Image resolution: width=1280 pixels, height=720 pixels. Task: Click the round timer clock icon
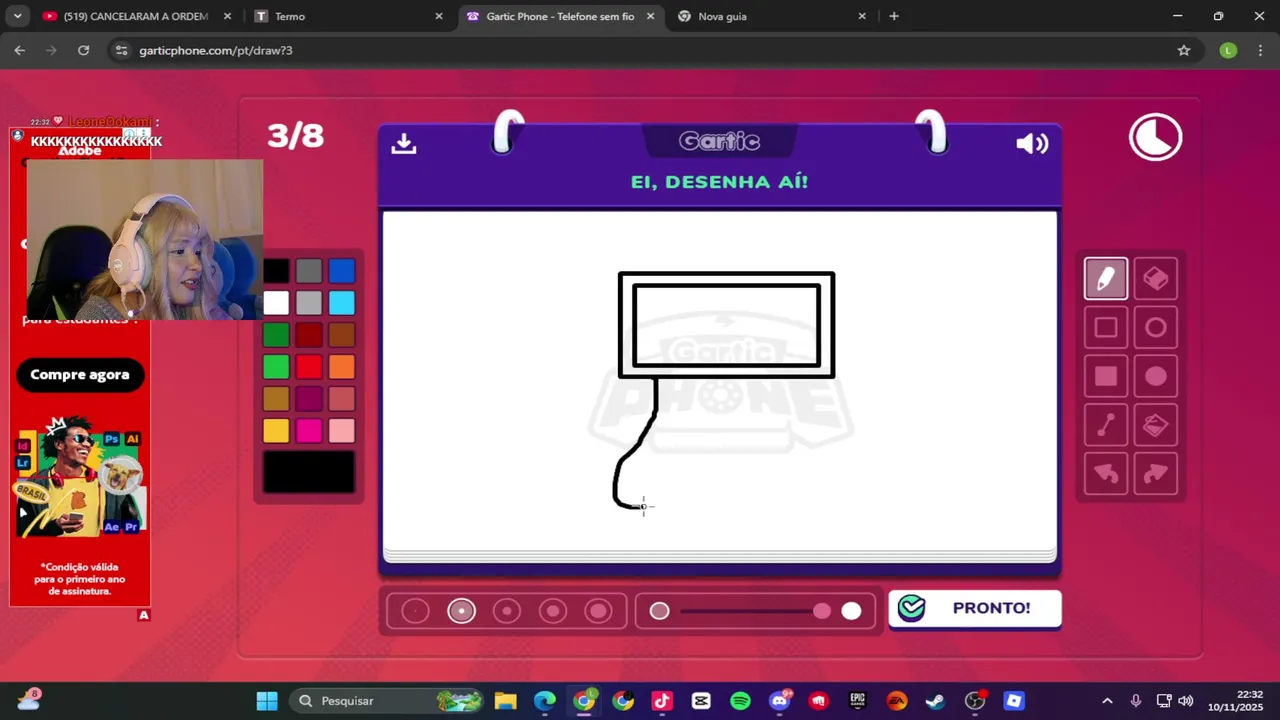click(1156, 138)
